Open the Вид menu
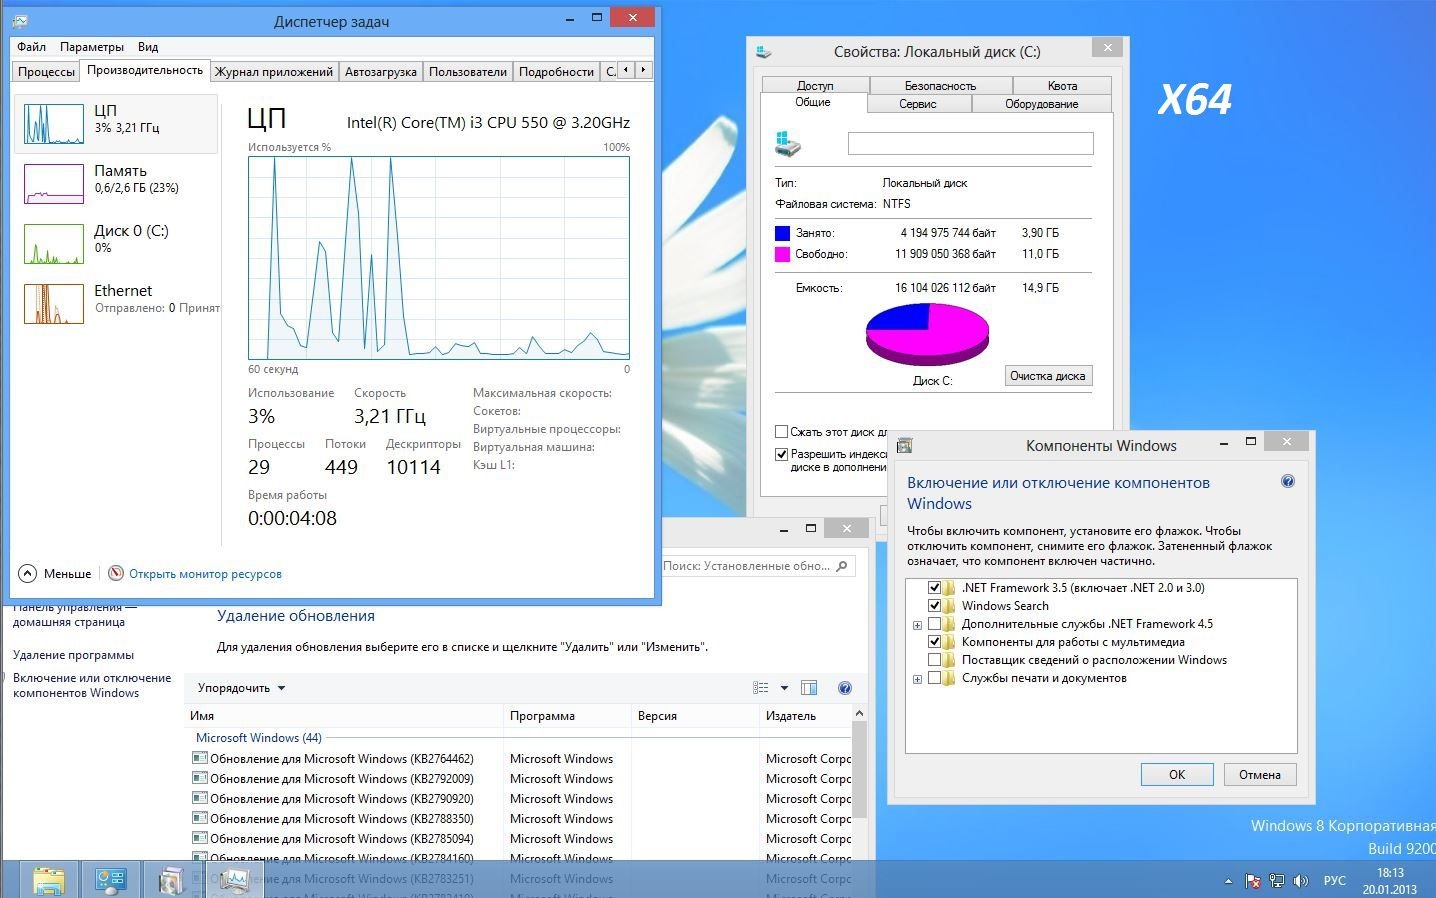Screen dimensions: 1436x898 pyautogui.click(x=148, y=46)
